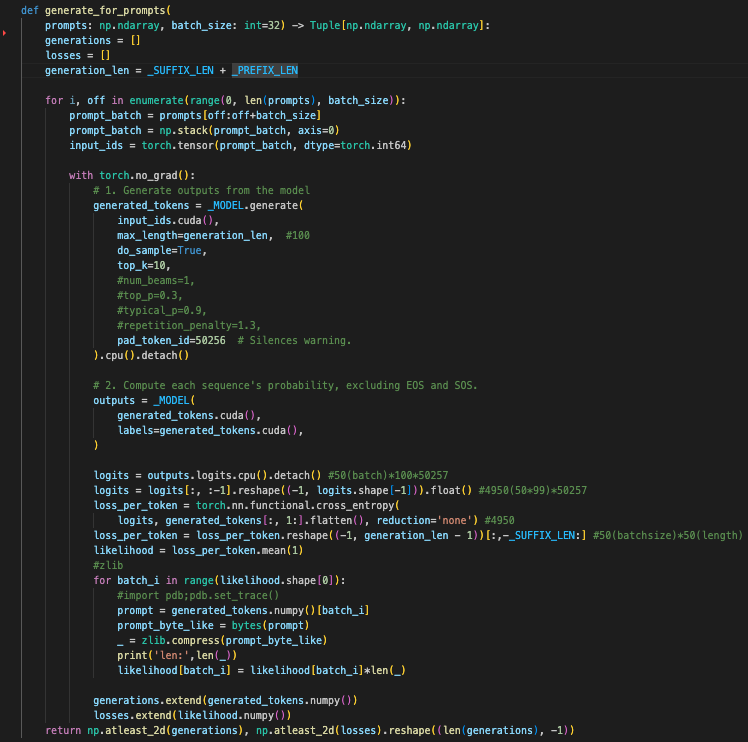Click the prompts[off:off+batch_size] slice
The image size is (748, 742).
point(240,115)
